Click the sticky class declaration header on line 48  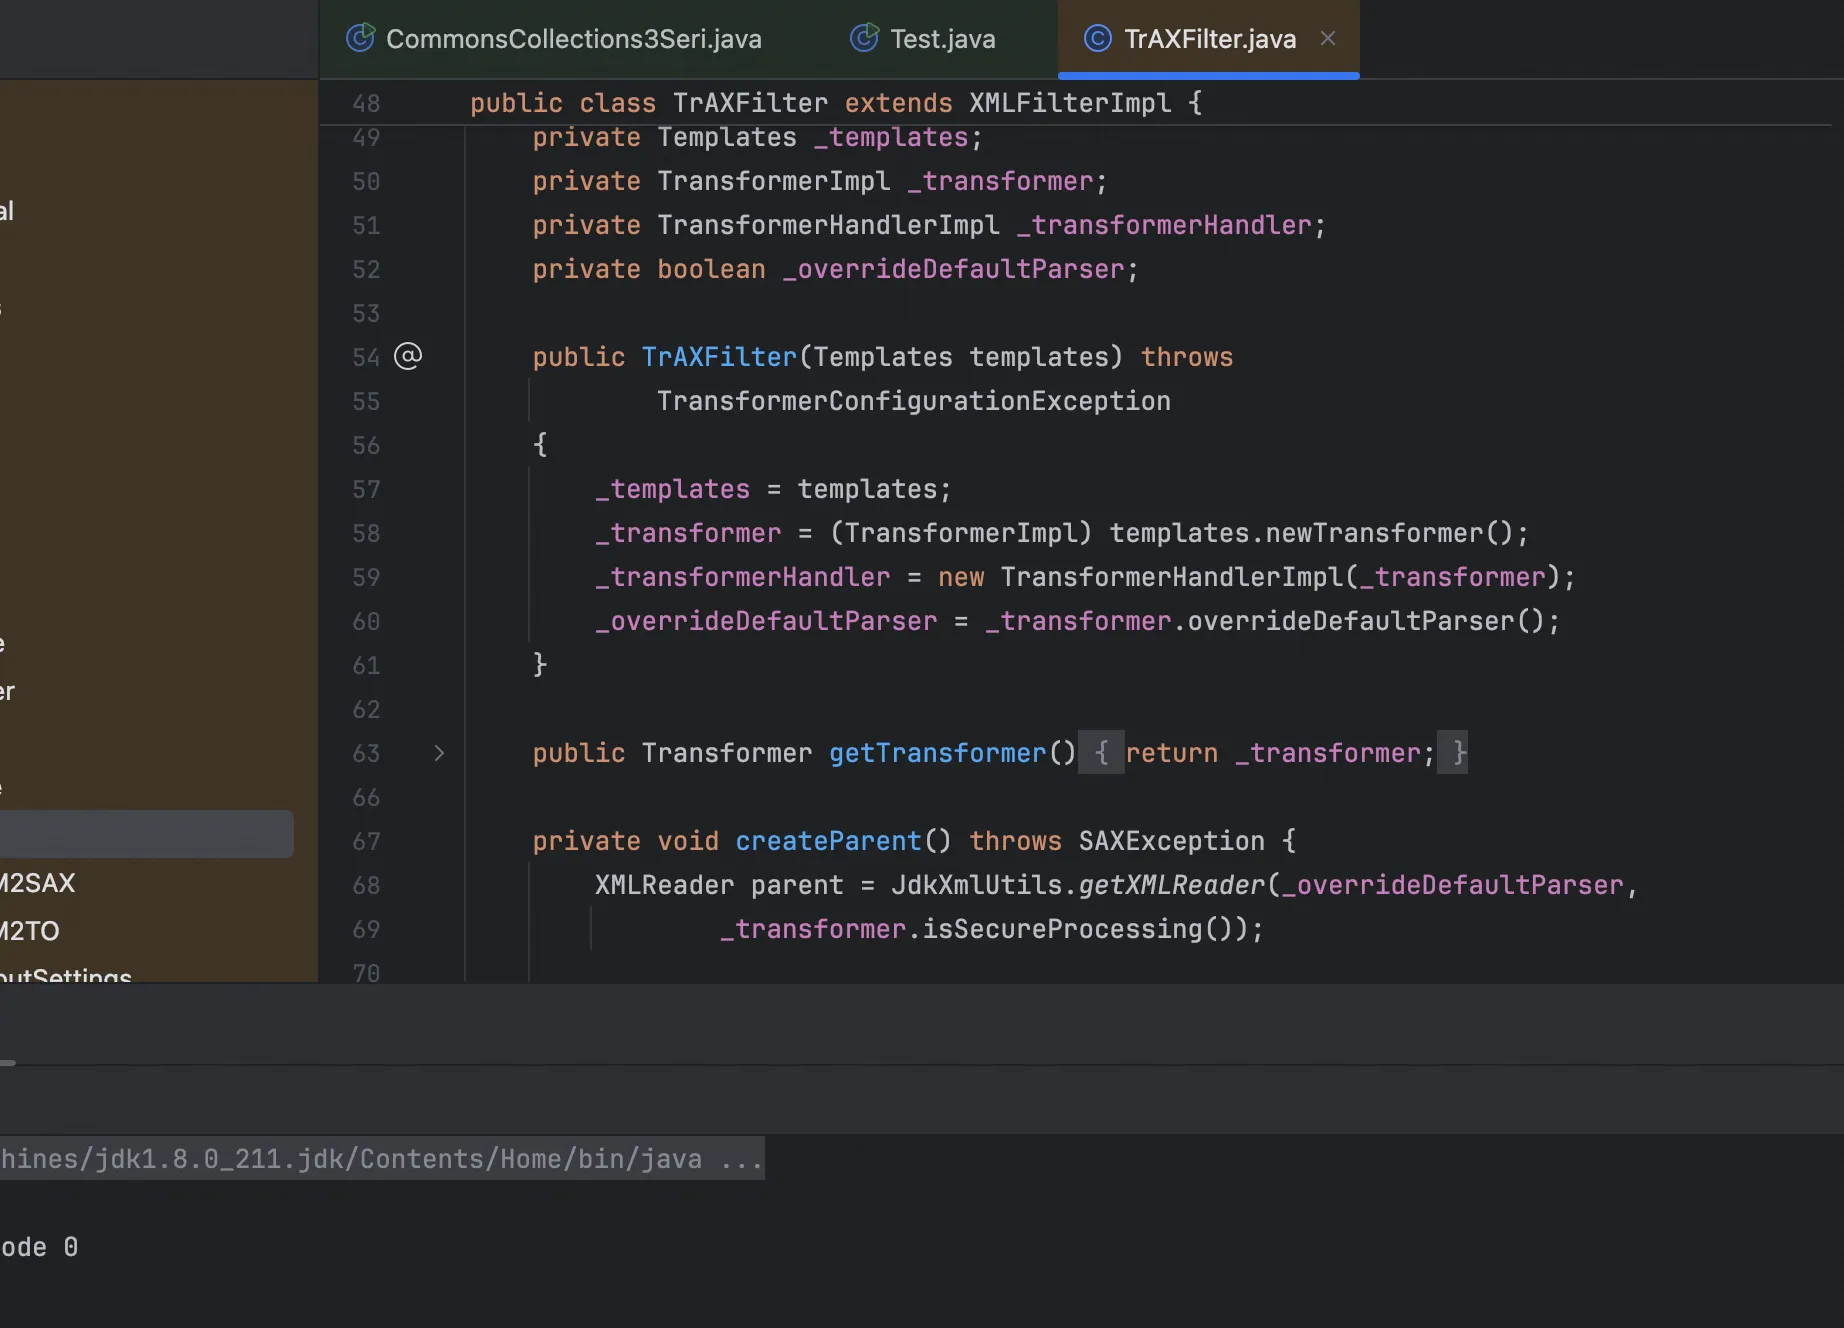pyautogui.click(x=835, y=103)
